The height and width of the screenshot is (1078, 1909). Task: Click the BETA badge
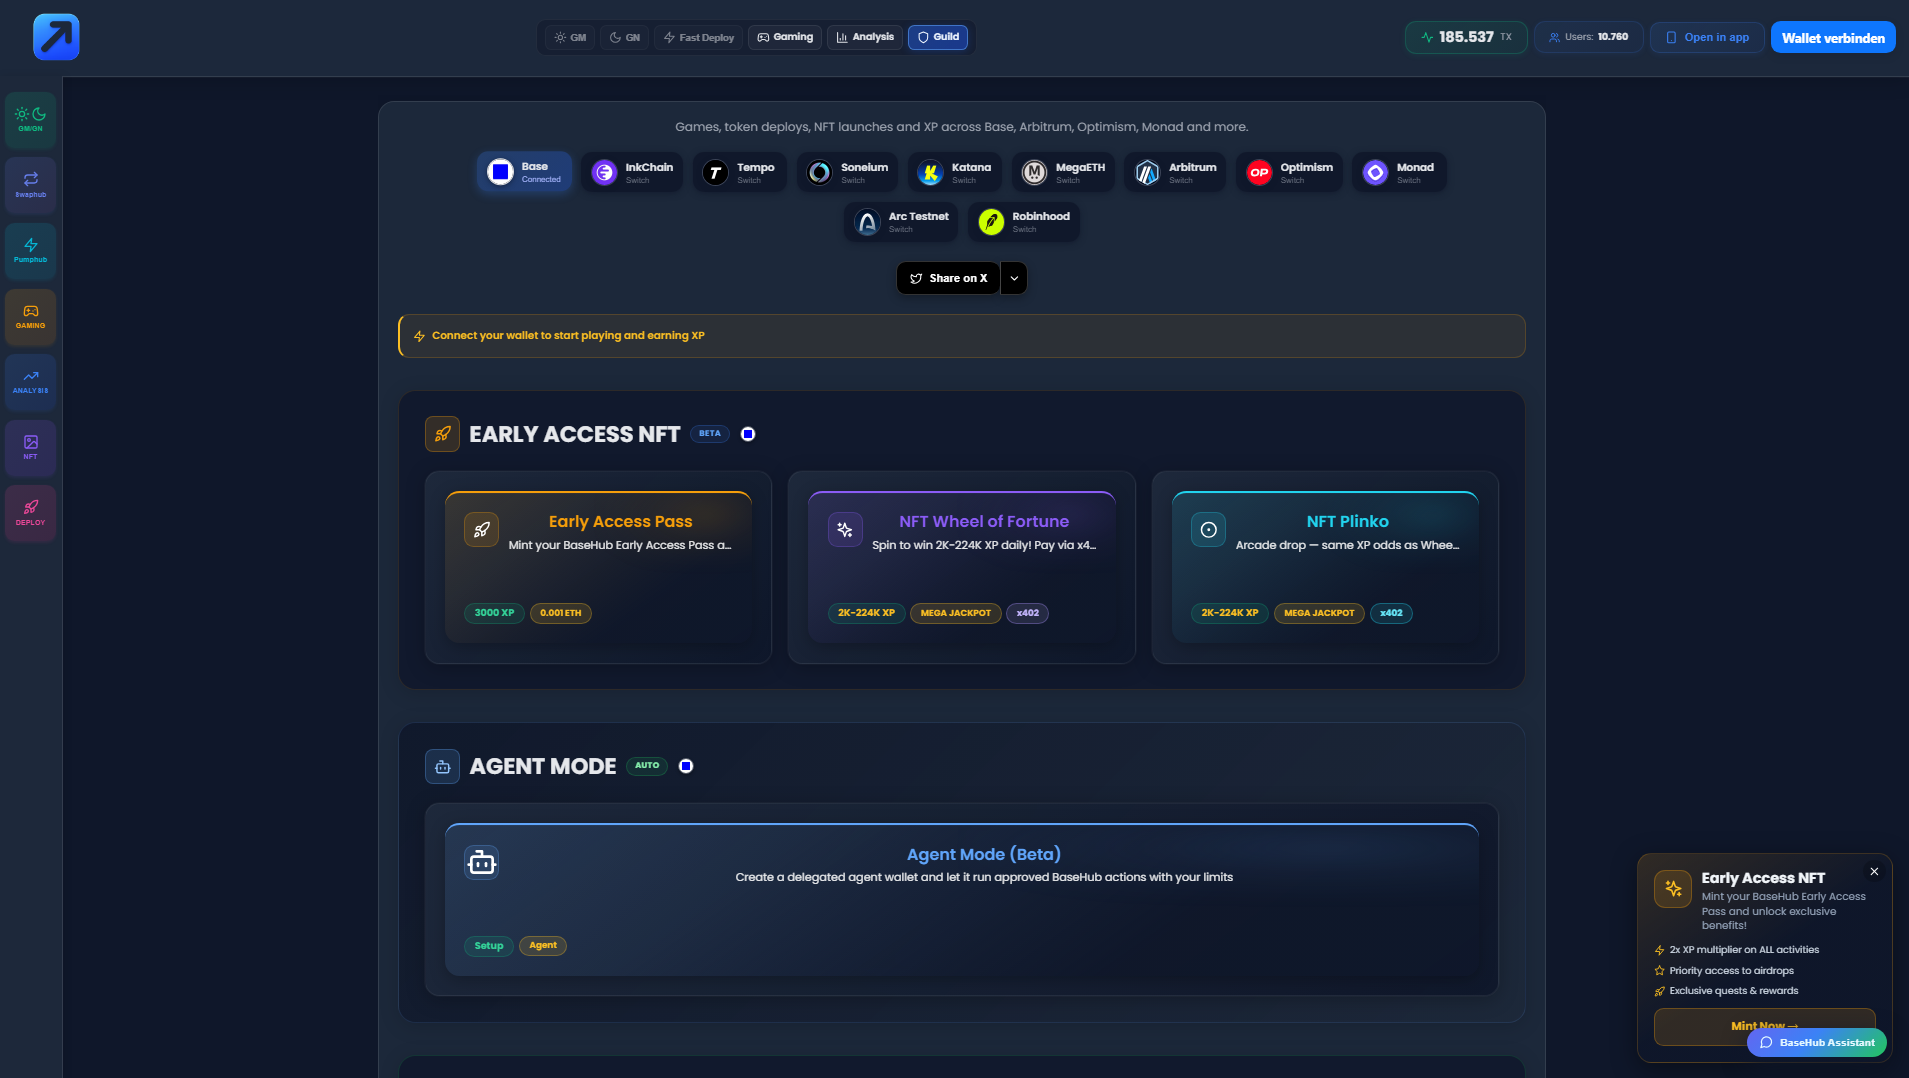pos(710,434)
